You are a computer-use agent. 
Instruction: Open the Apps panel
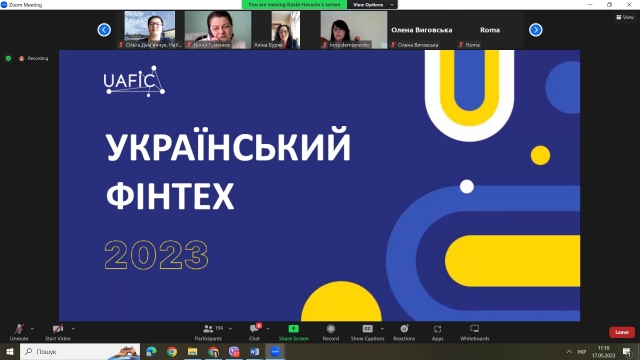pos(438,332)
